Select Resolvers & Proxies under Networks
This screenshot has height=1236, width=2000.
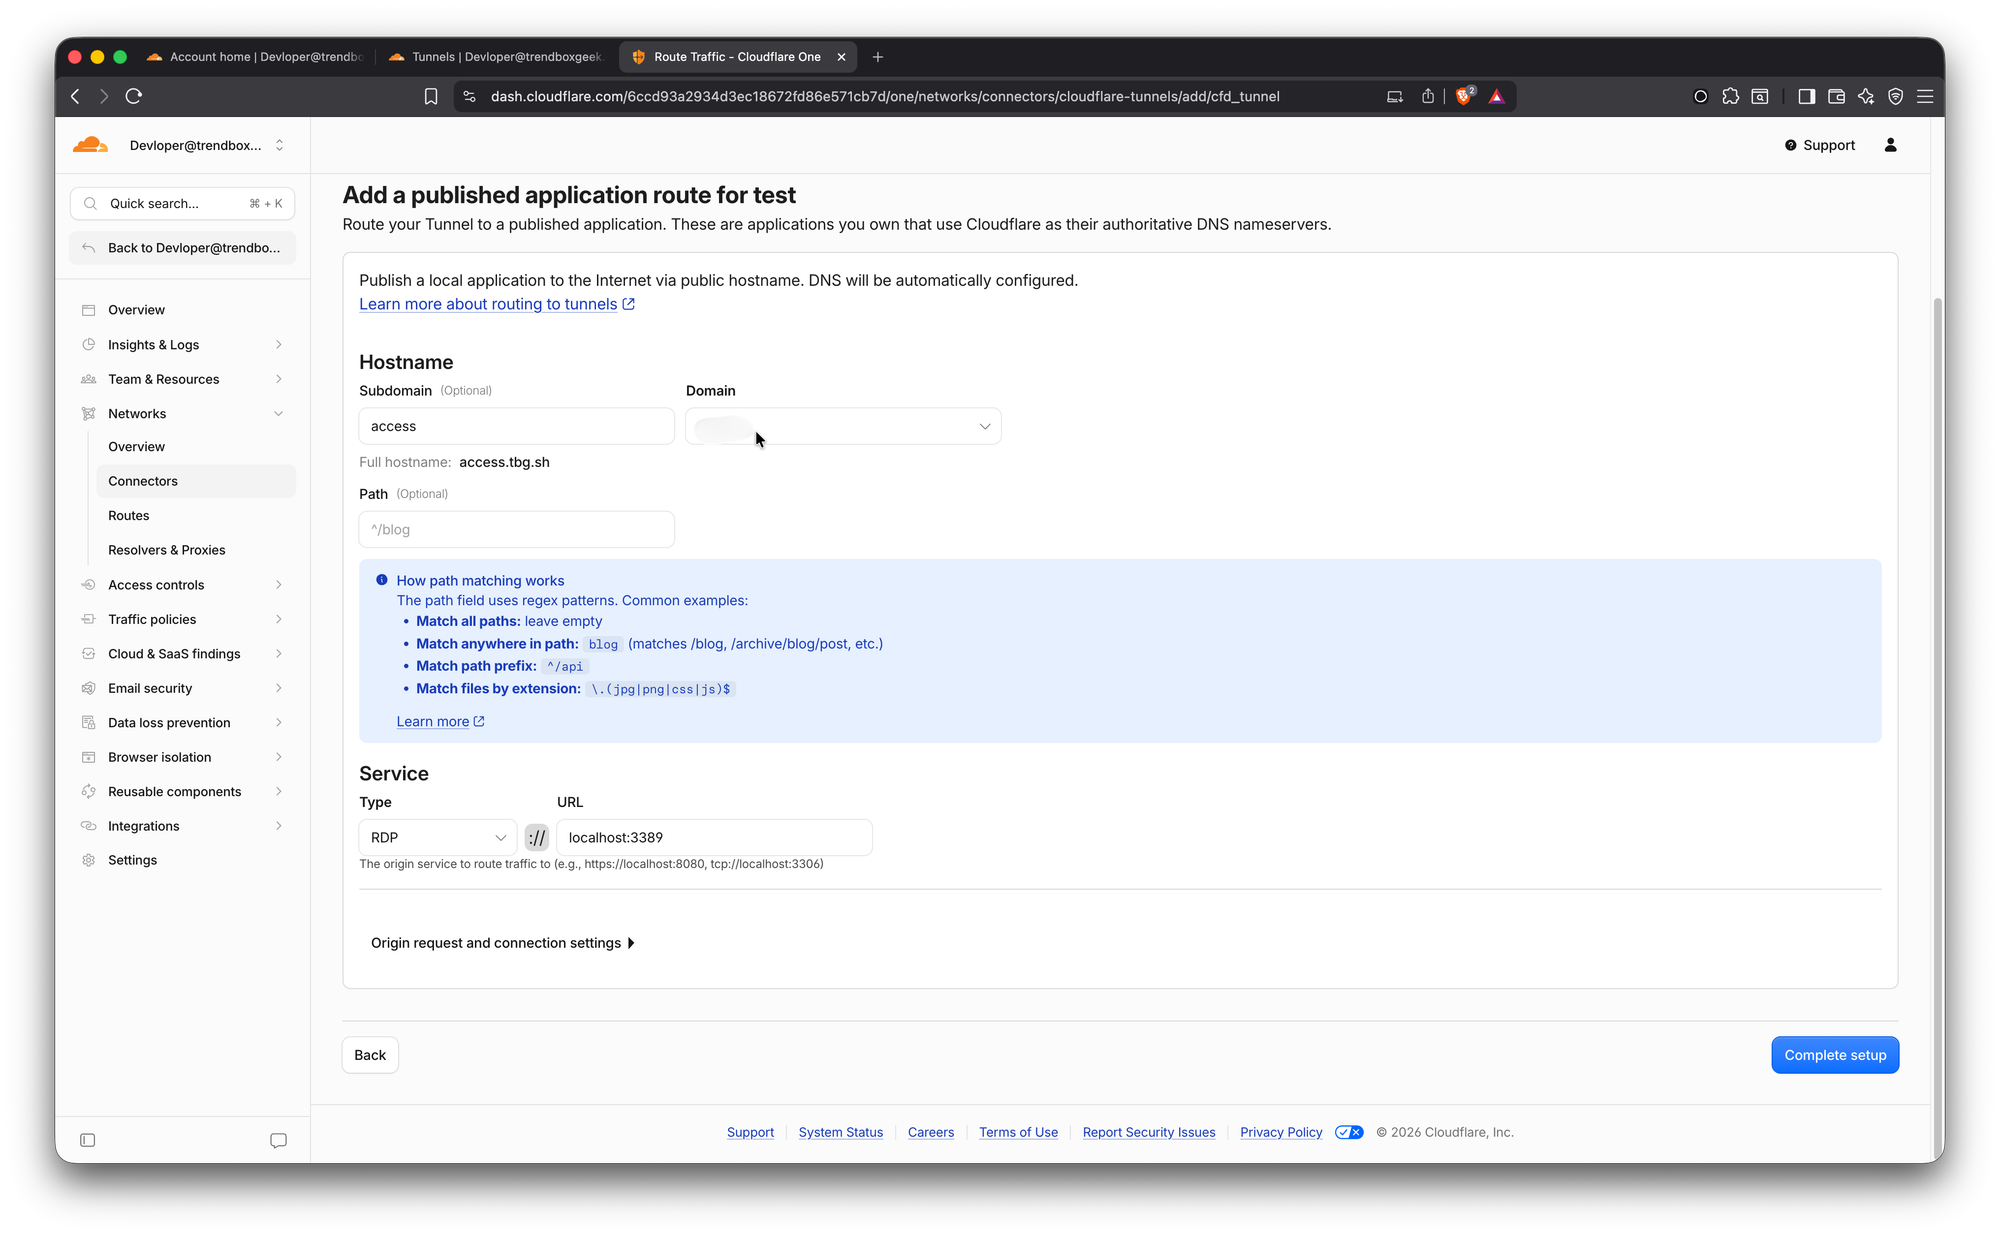(196, 550)
